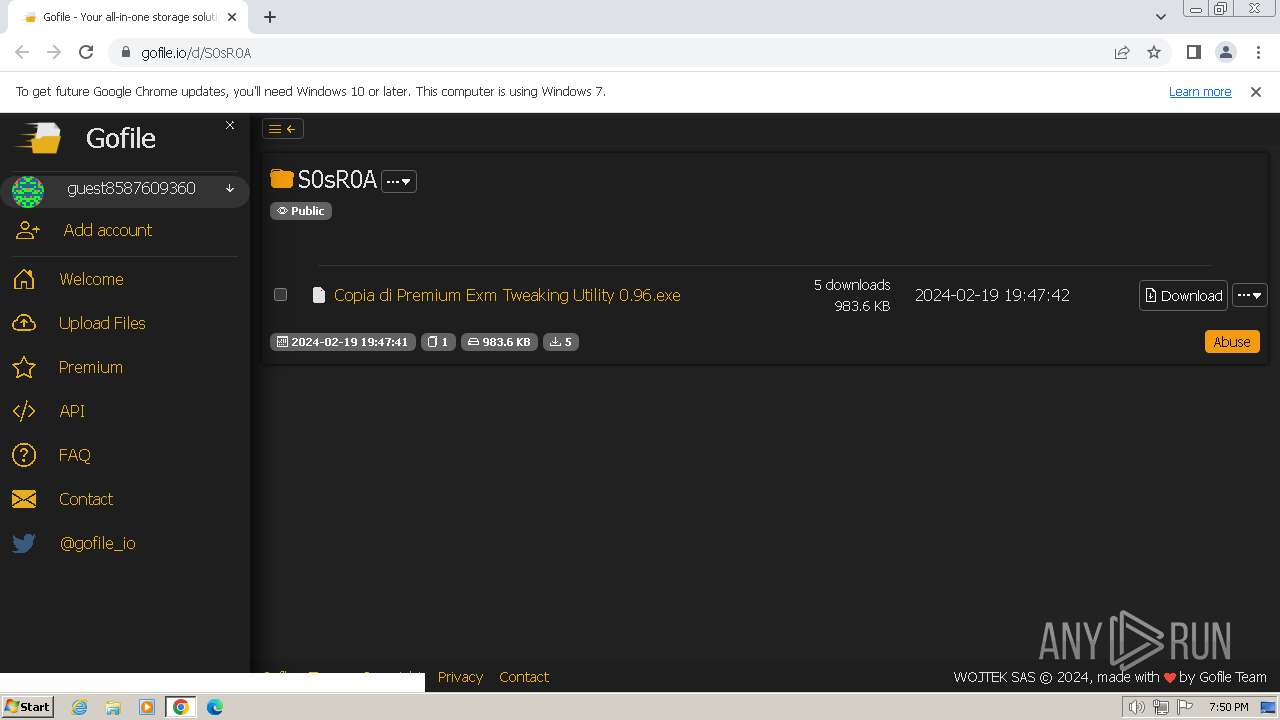Viewport: 1280px width, 720px height.
Task: Click the FAQ question mark icon
Action: pyautogui.click(x=24, y=455)
